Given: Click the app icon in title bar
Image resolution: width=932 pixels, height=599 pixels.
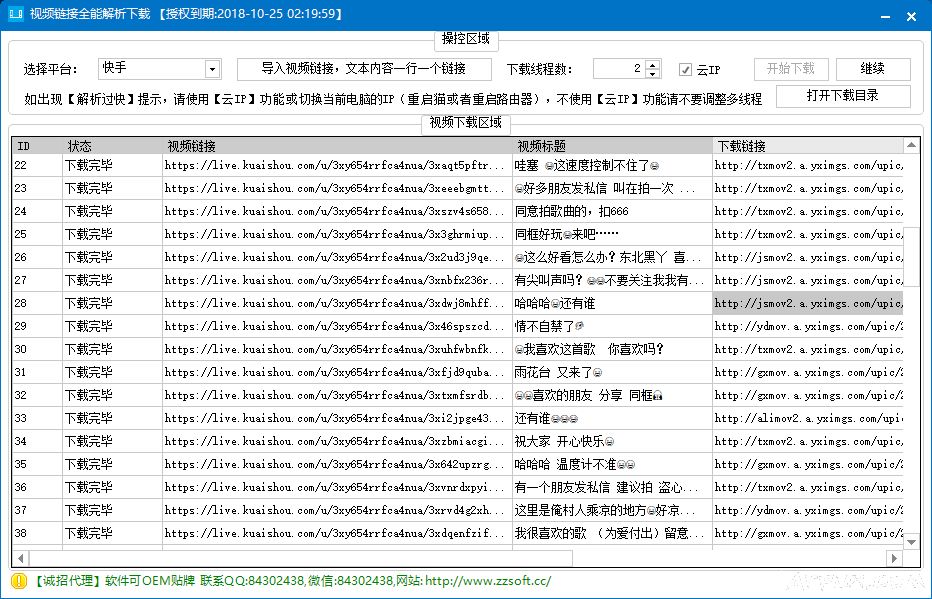Looking at the screenshot, I should pyautogui.click(x=15, y=13).
